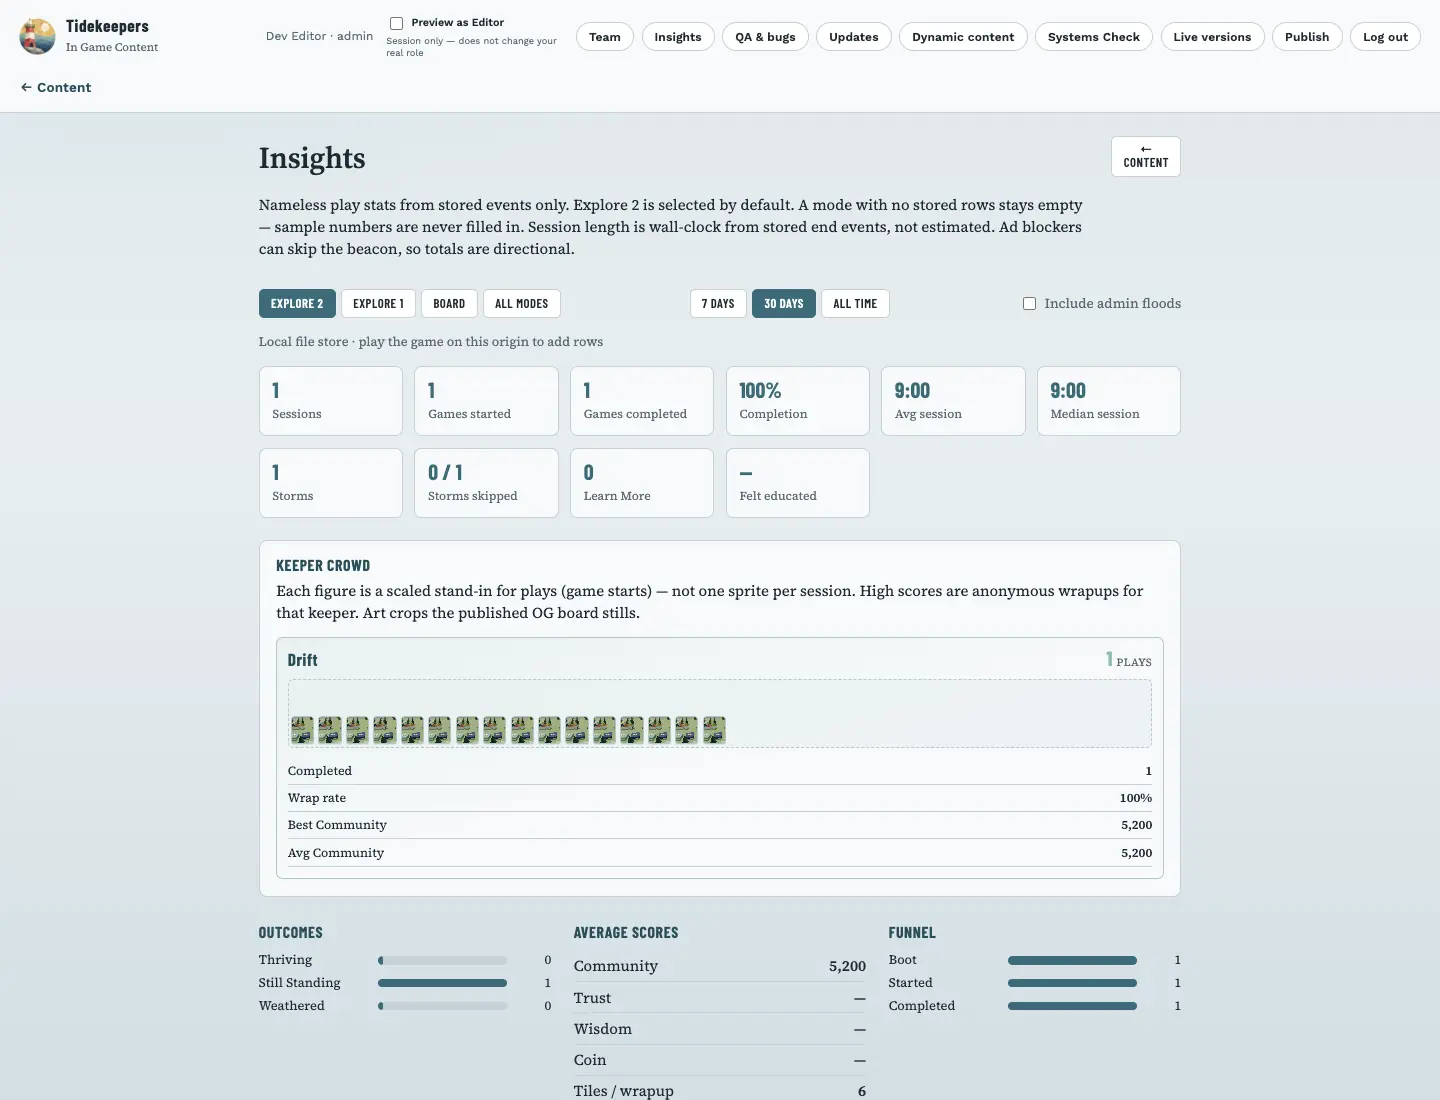The image size is (1440, 1100).
Task: Click the Sessions stat card
Action: click(331, 401)
